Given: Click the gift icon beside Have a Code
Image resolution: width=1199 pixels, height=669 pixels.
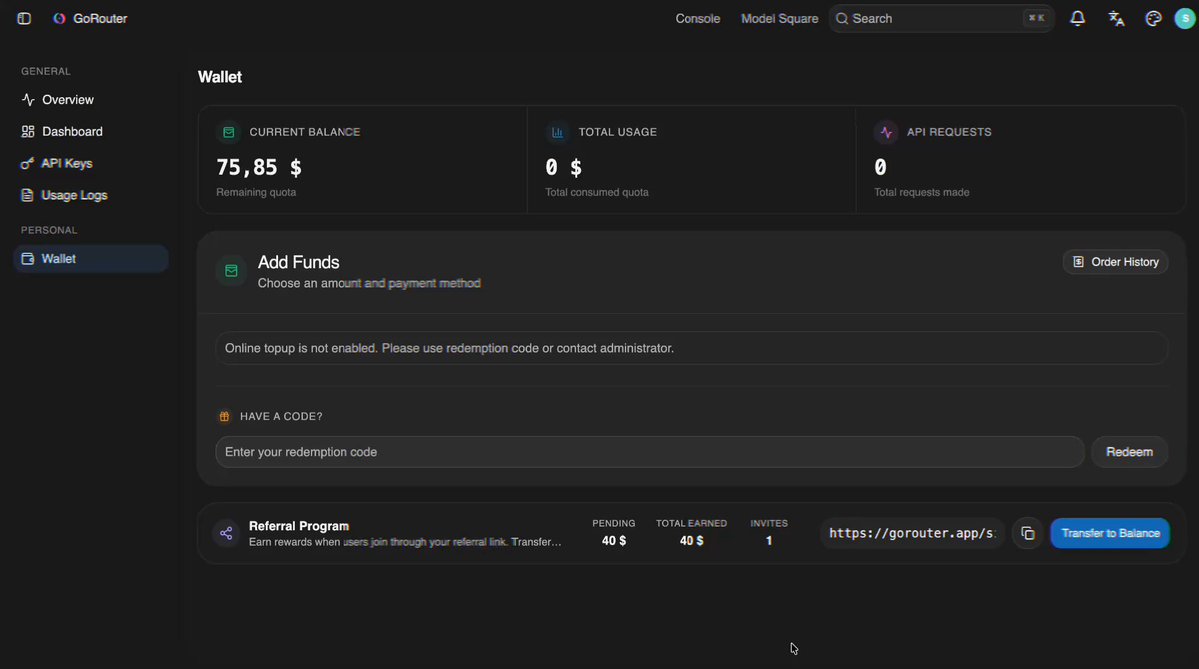Looking at the screenshot, I should 224,417.
